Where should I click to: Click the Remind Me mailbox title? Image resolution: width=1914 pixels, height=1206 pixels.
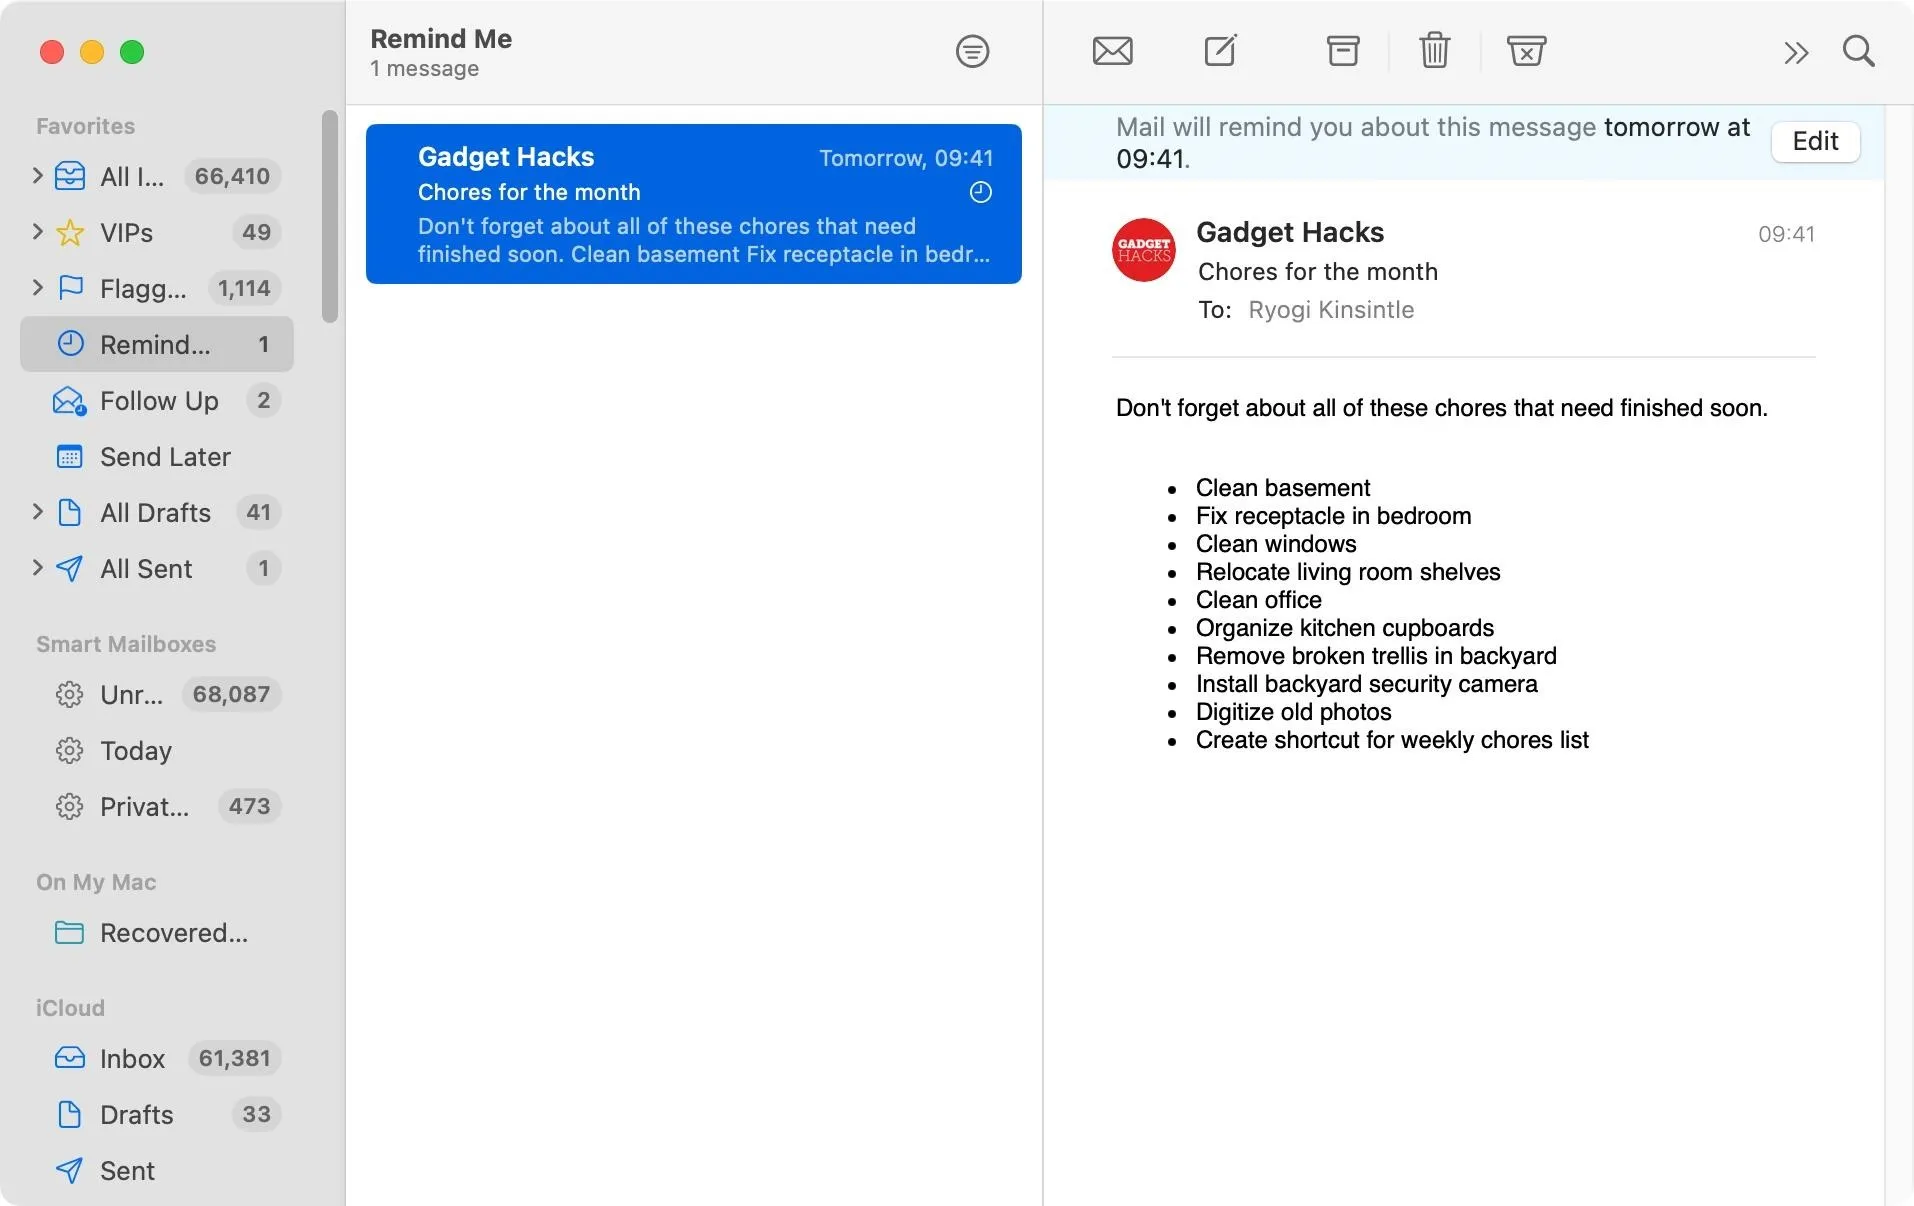[441, 39]
